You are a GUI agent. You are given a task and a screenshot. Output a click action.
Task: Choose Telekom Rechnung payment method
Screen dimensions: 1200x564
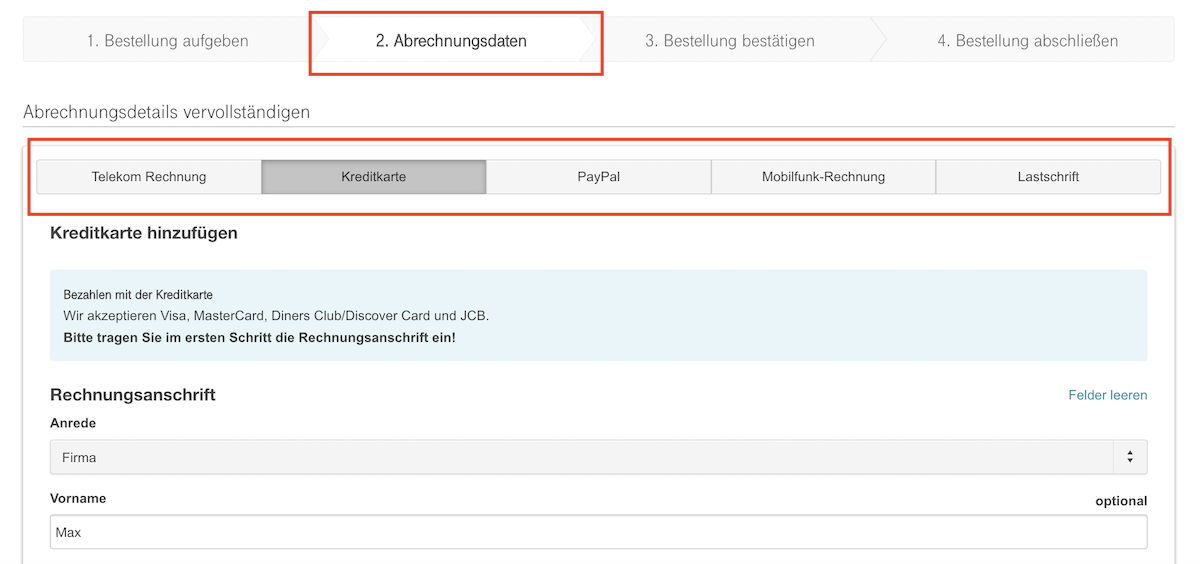149,177
